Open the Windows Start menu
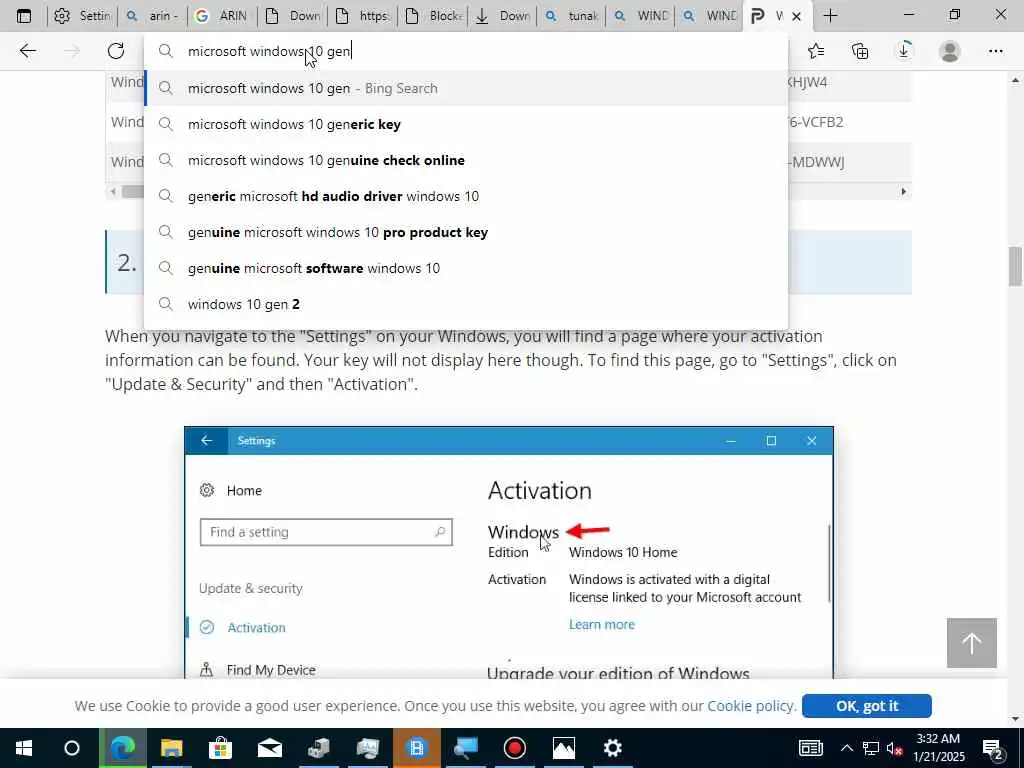Image resolution: width=1024 pixels, height=768 pixels. coord(24,748)
